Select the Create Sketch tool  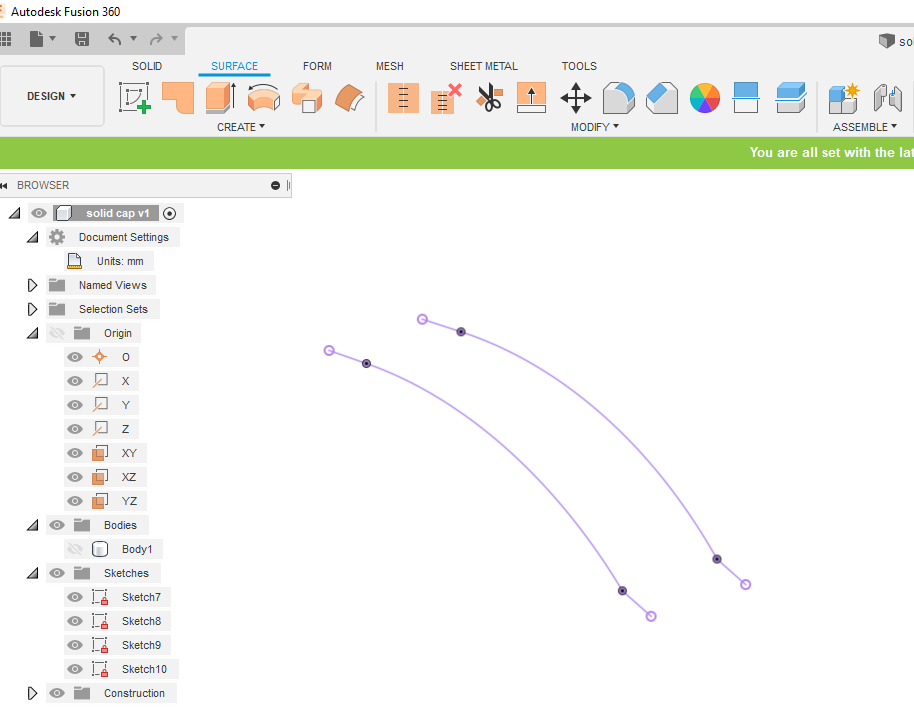coord(135,98)
